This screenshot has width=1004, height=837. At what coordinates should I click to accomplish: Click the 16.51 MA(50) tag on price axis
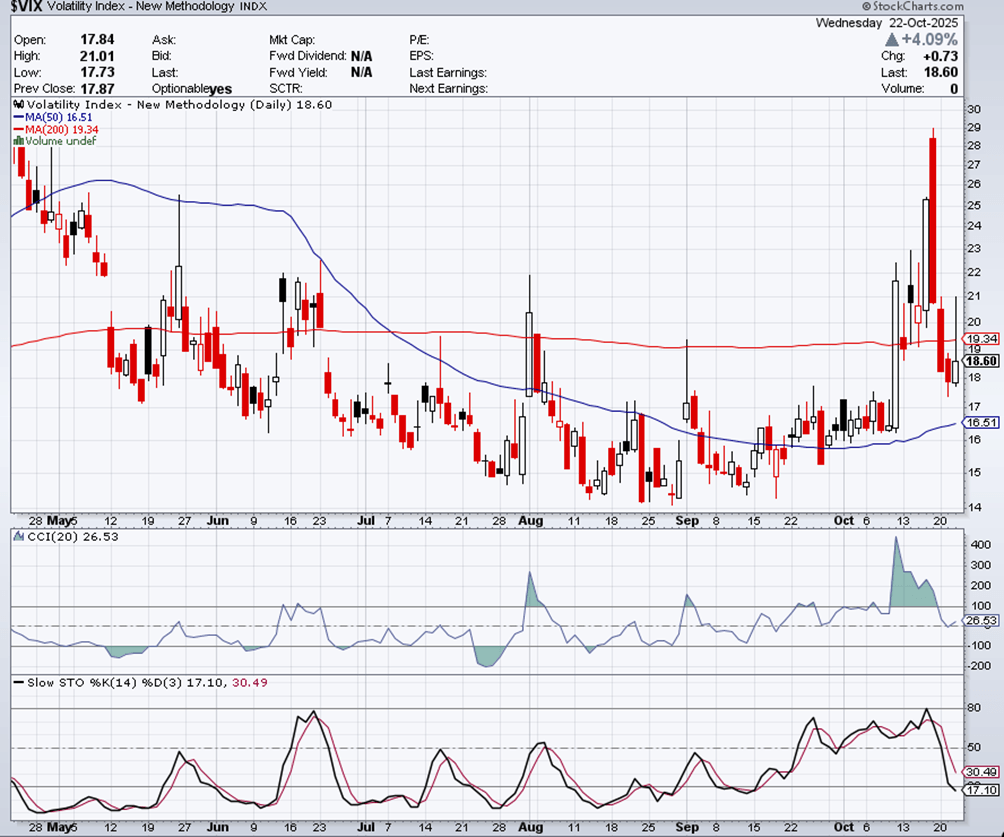(983, 423)
